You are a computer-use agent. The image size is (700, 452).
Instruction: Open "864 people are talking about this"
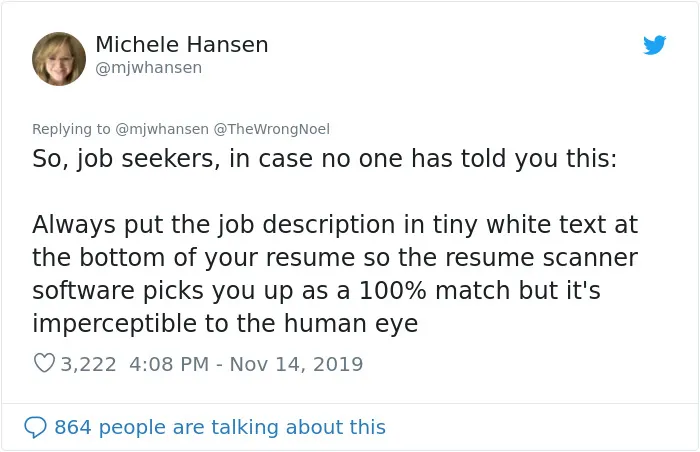[220, 427]
